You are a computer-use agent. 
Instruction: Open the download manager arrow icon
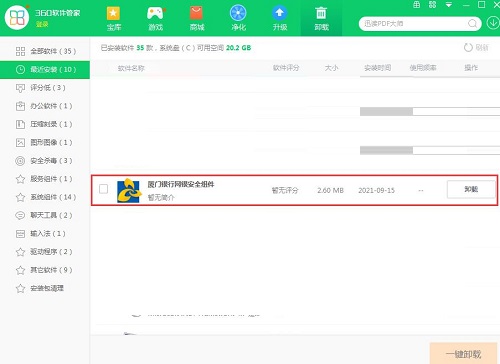493,23
